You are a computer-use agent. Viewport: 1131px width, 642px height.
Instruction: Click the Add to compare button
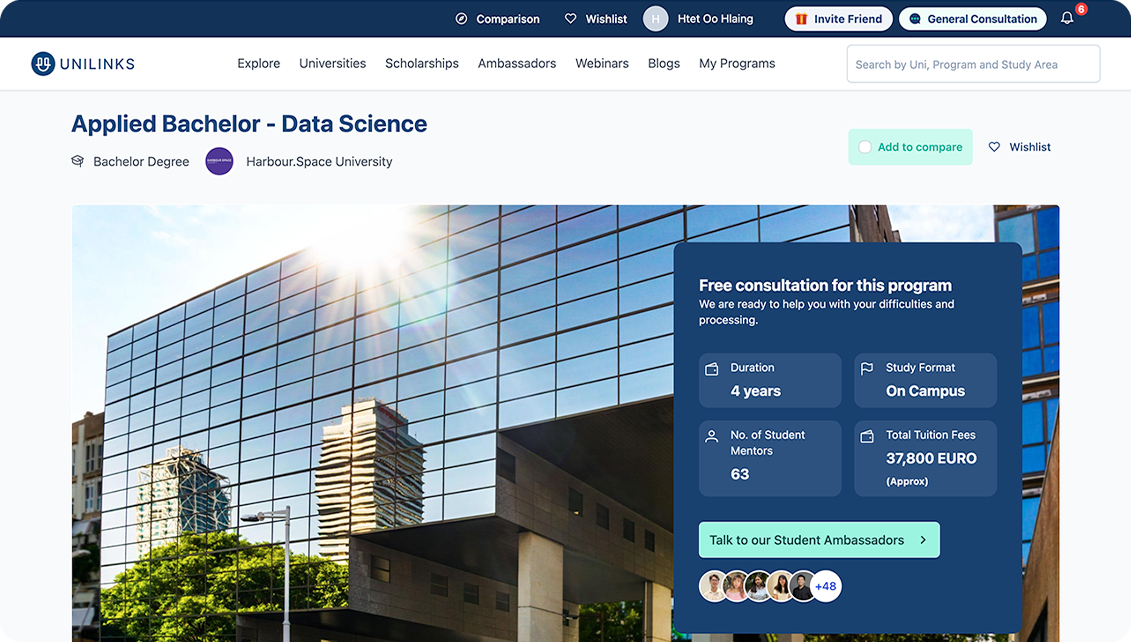pyautogui.click(x=910, y=146)
